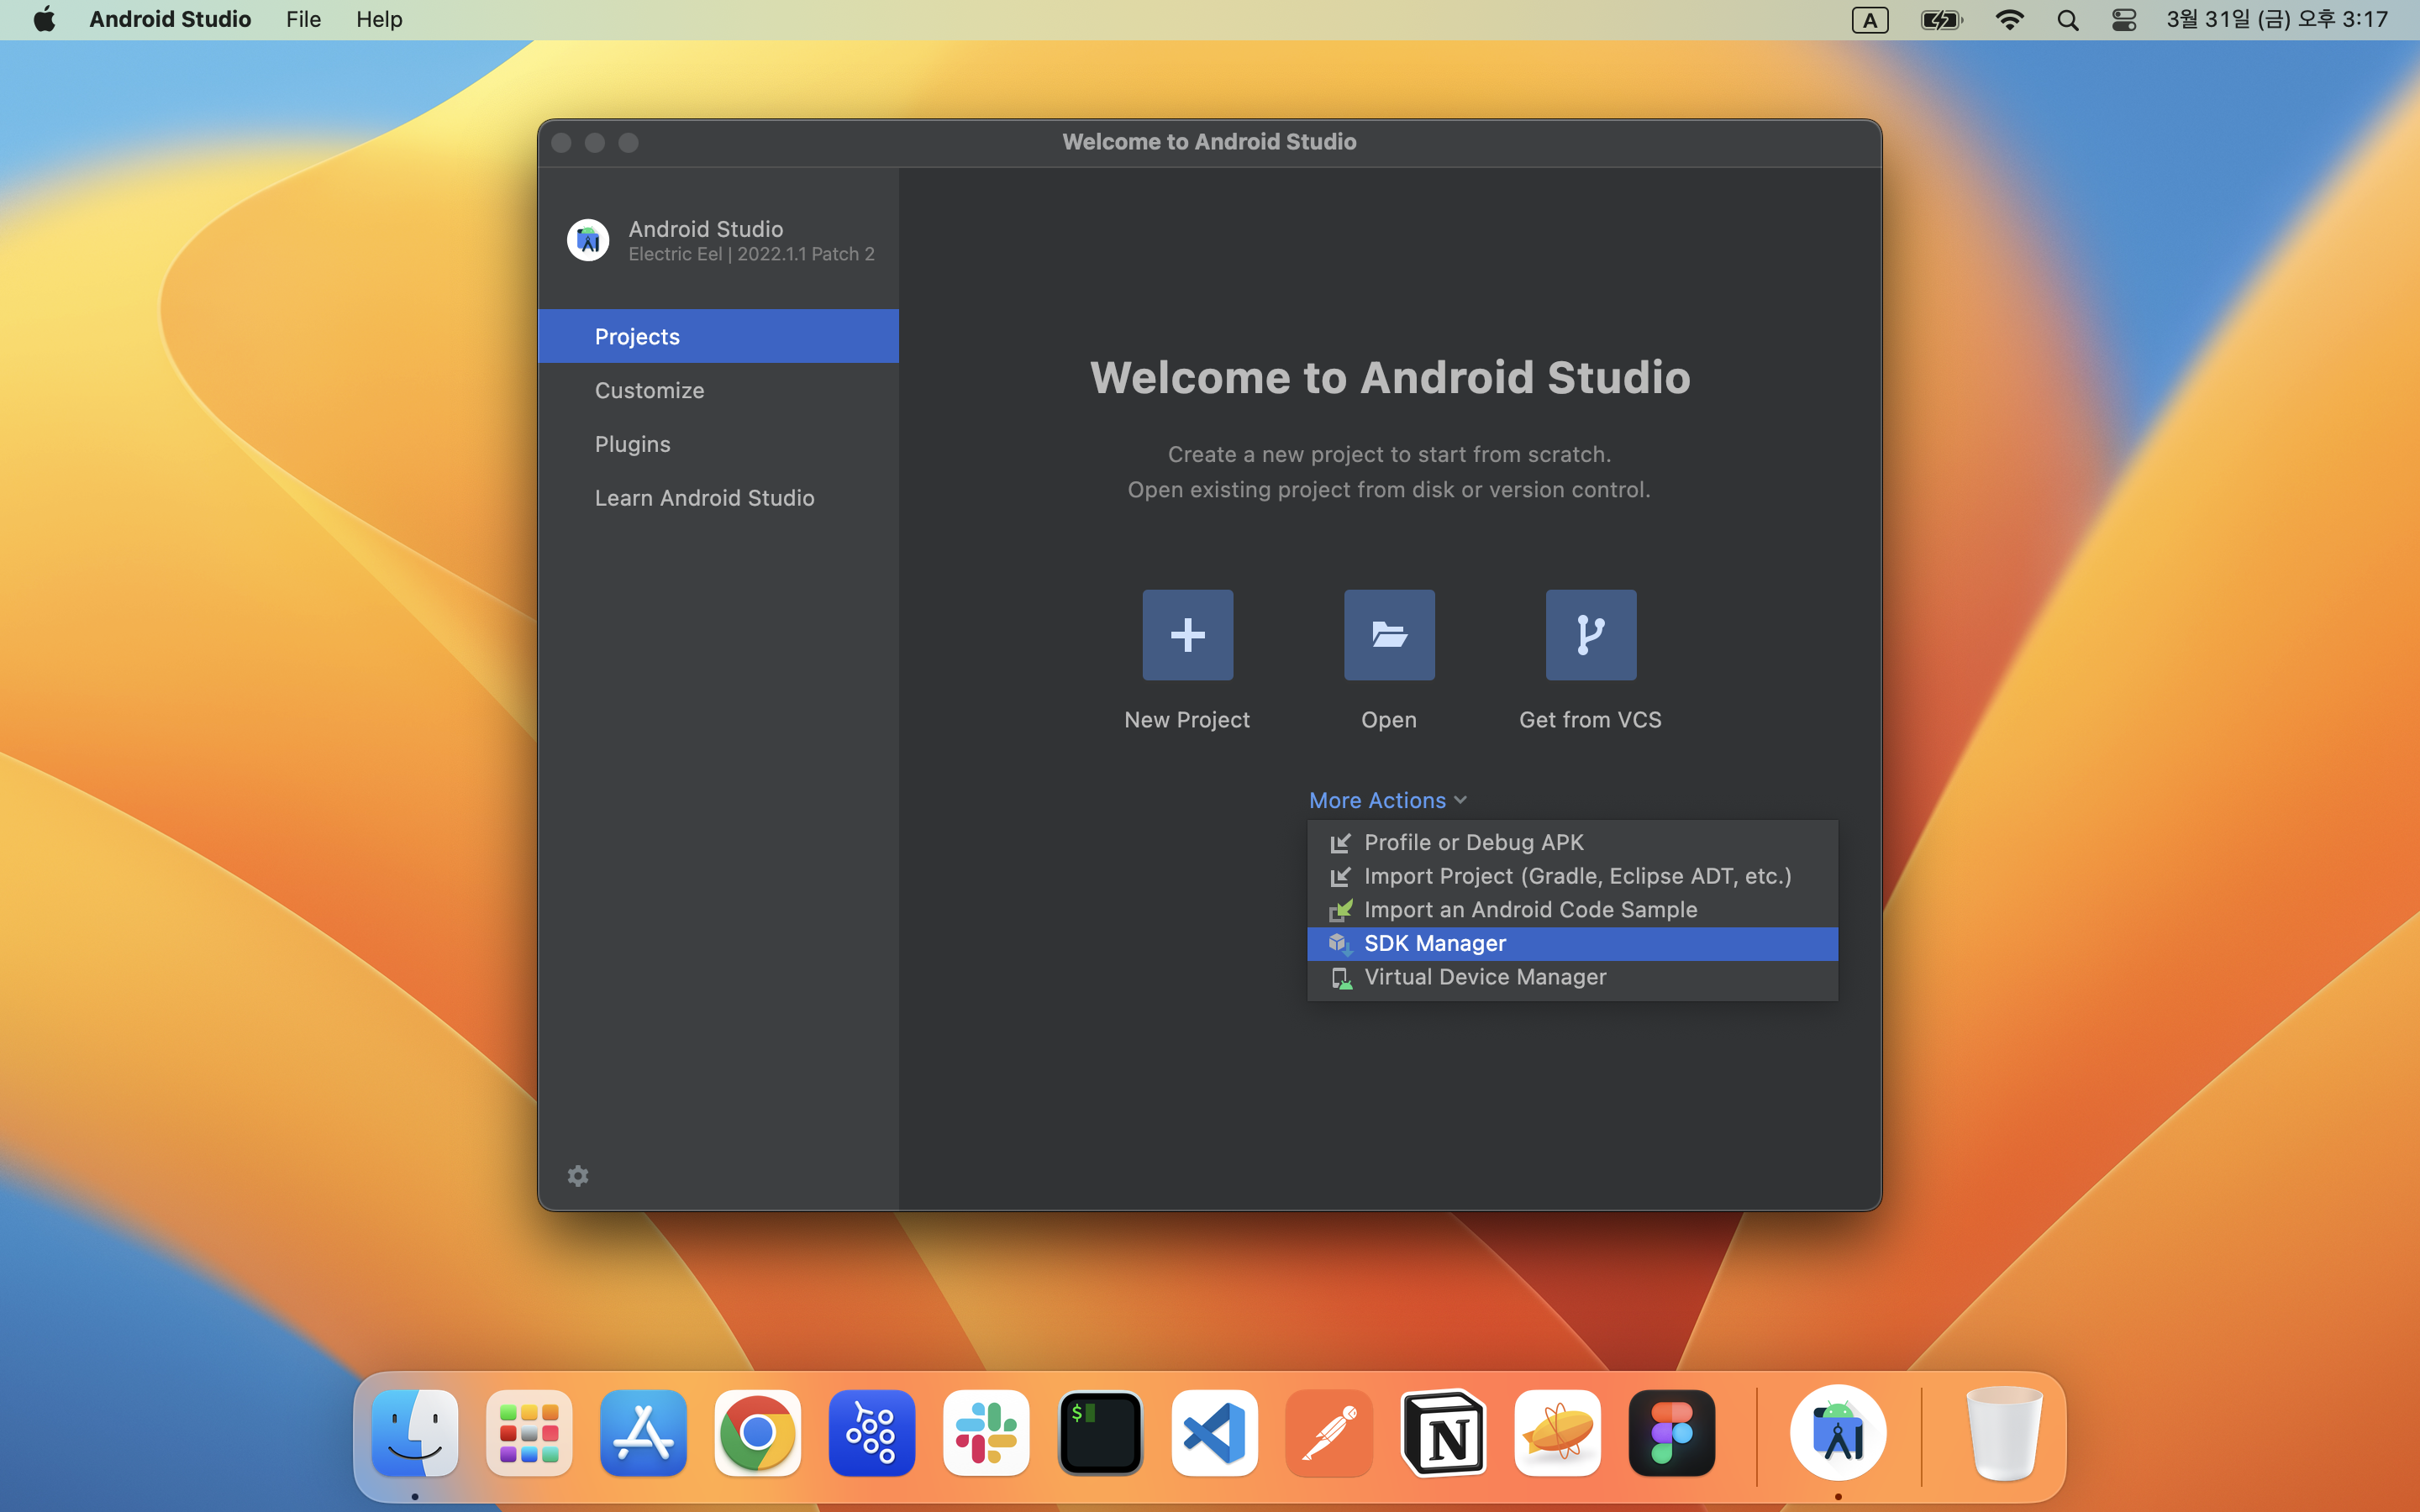Click the Open folder icon

point(1389,635)
